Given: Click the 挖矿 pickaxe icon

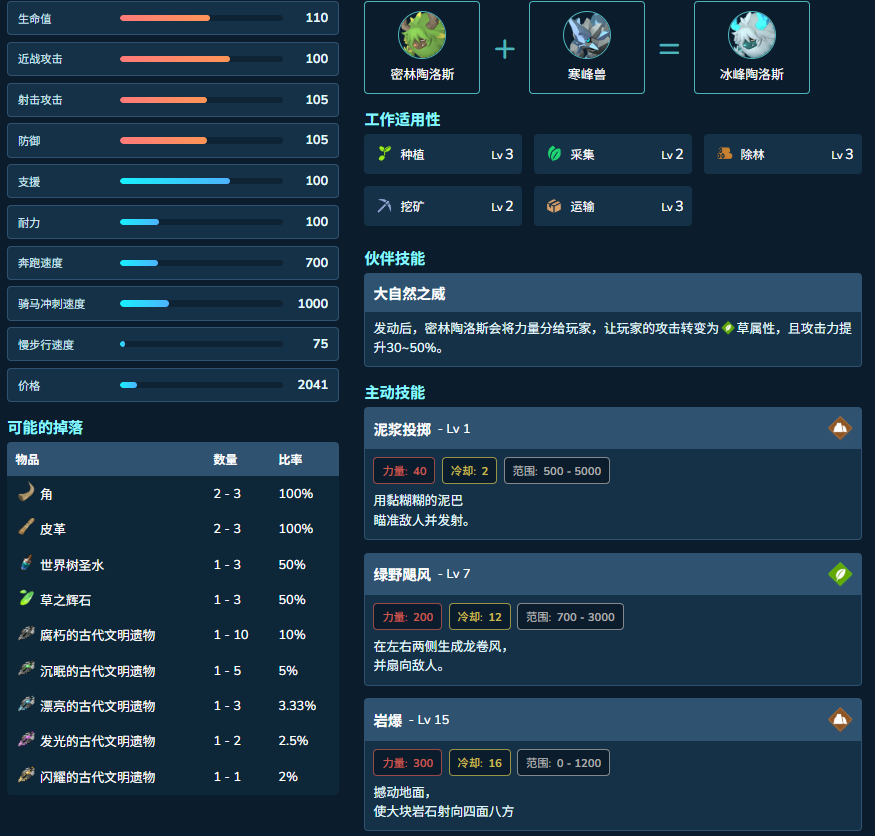Looking at the screenshot, I should (384, 206).
